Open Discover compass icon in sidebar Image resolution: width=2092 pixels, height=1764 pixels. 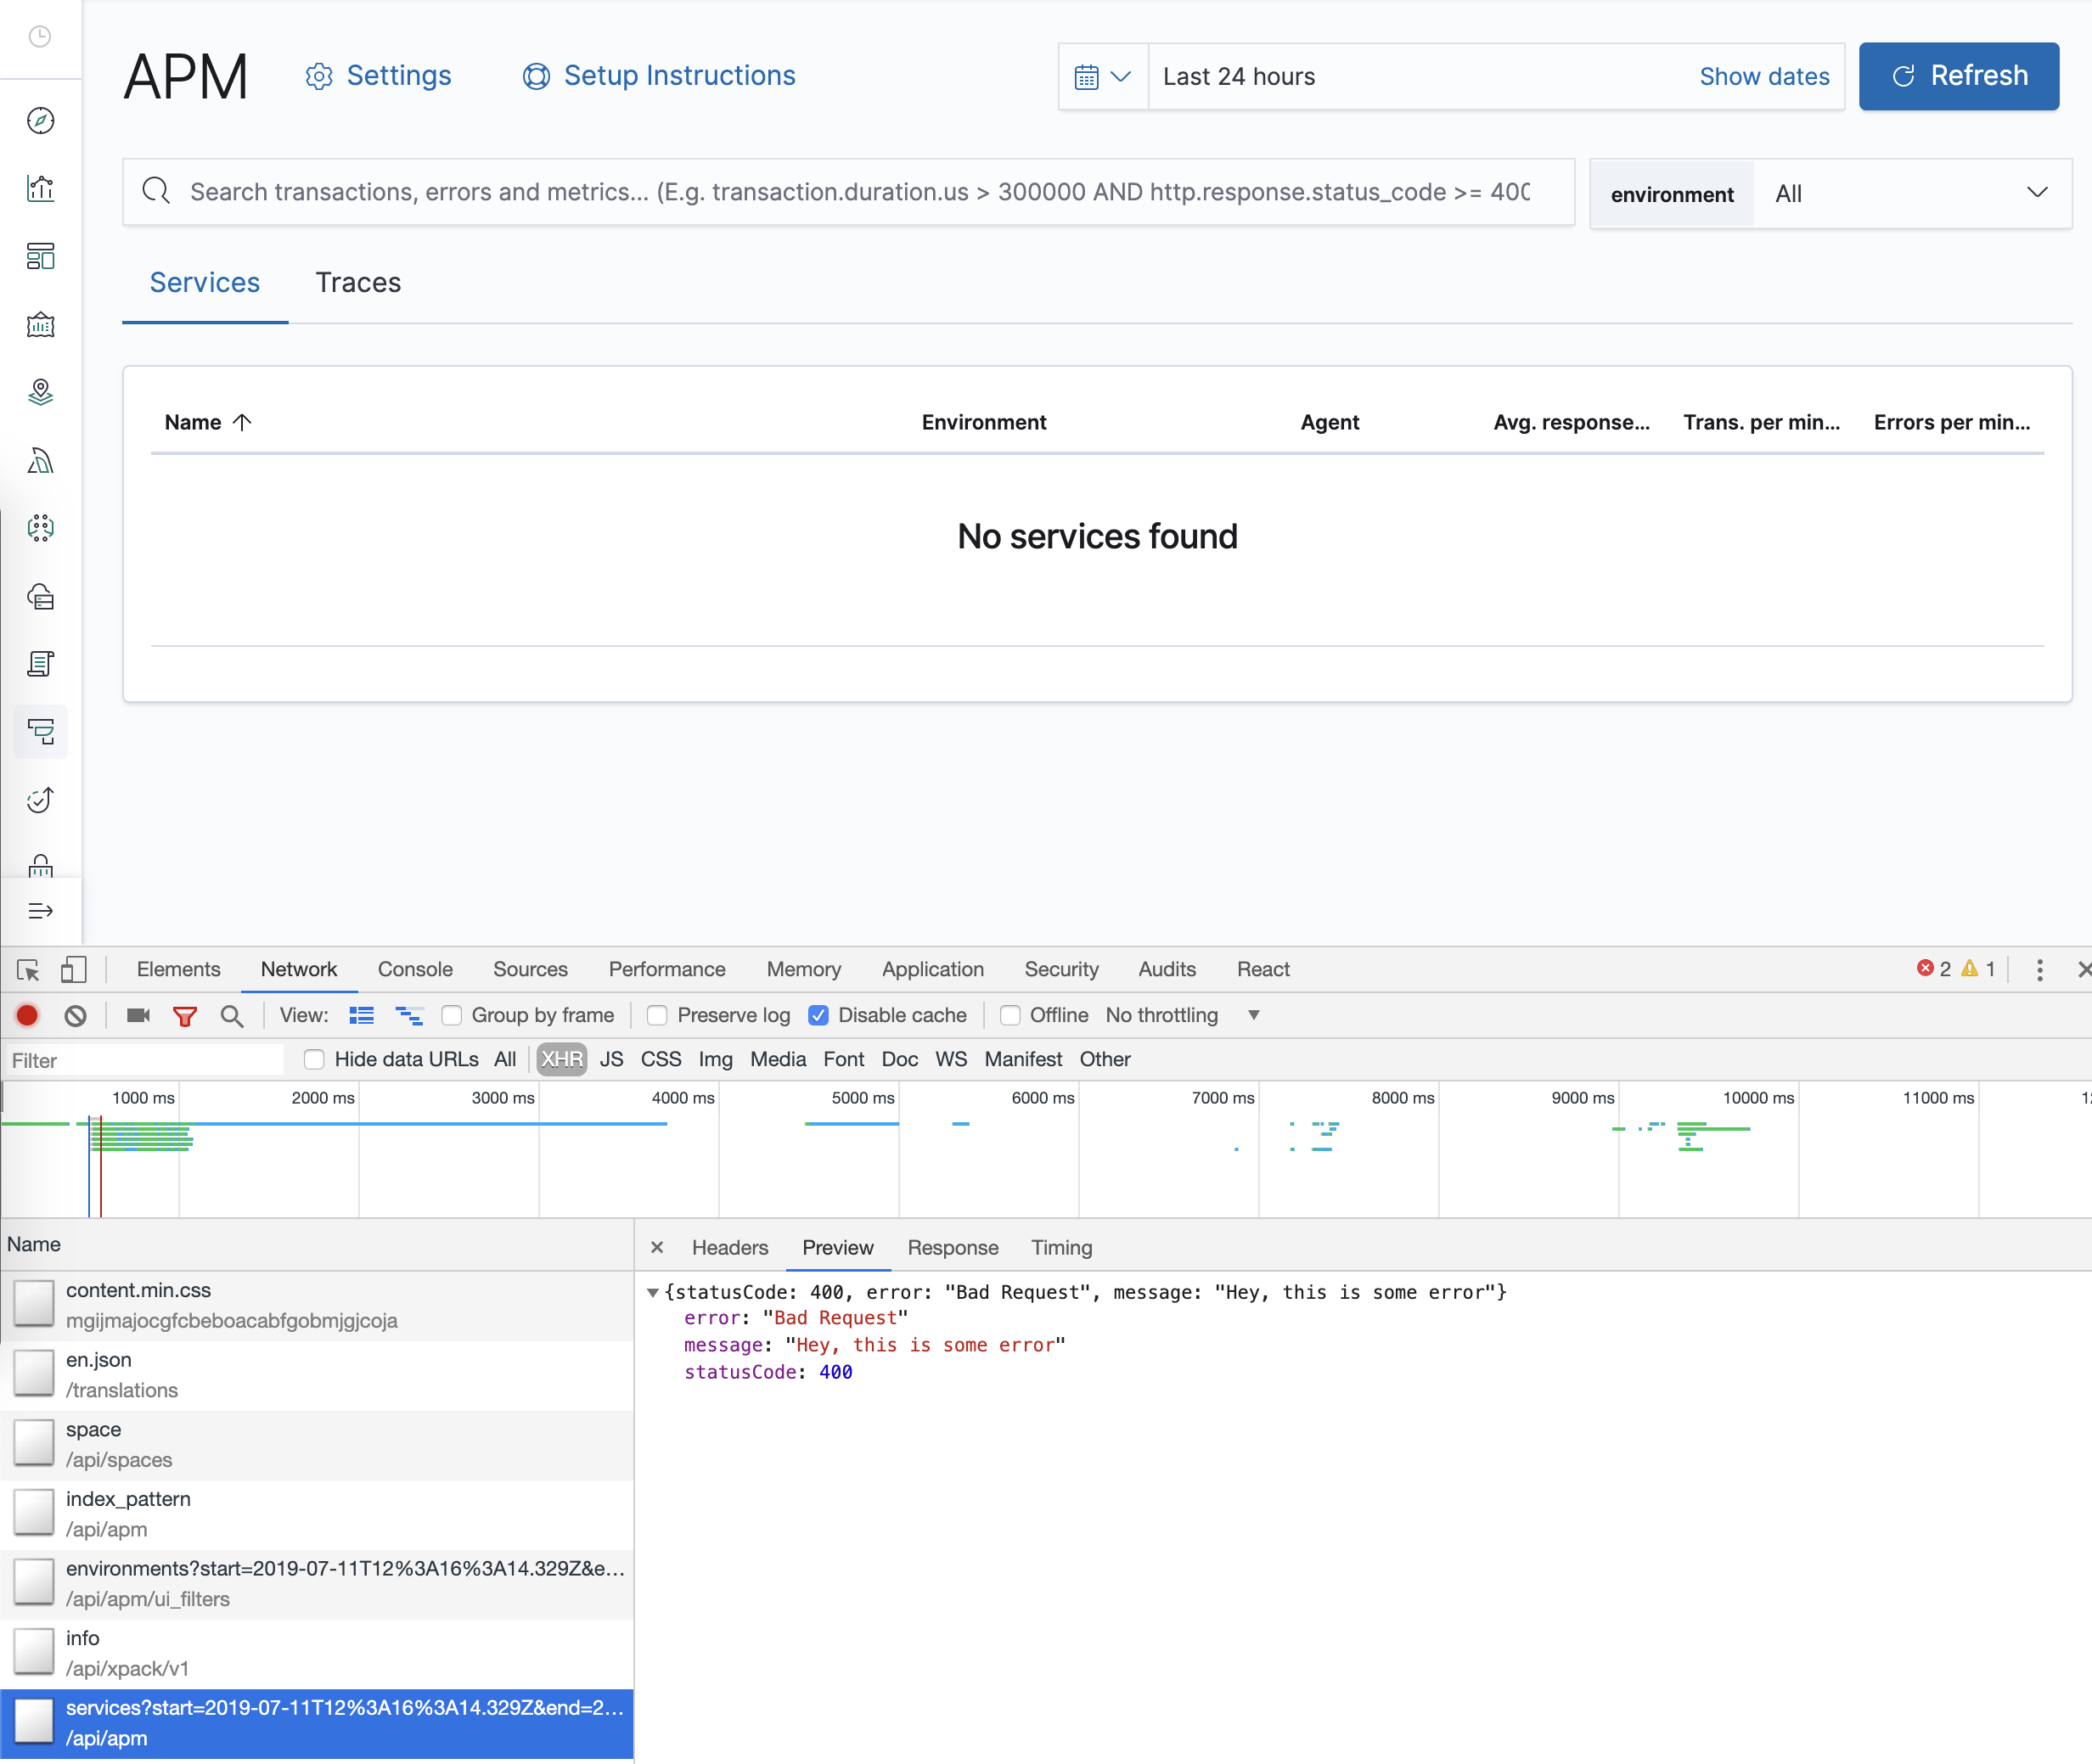coord(40,121)
